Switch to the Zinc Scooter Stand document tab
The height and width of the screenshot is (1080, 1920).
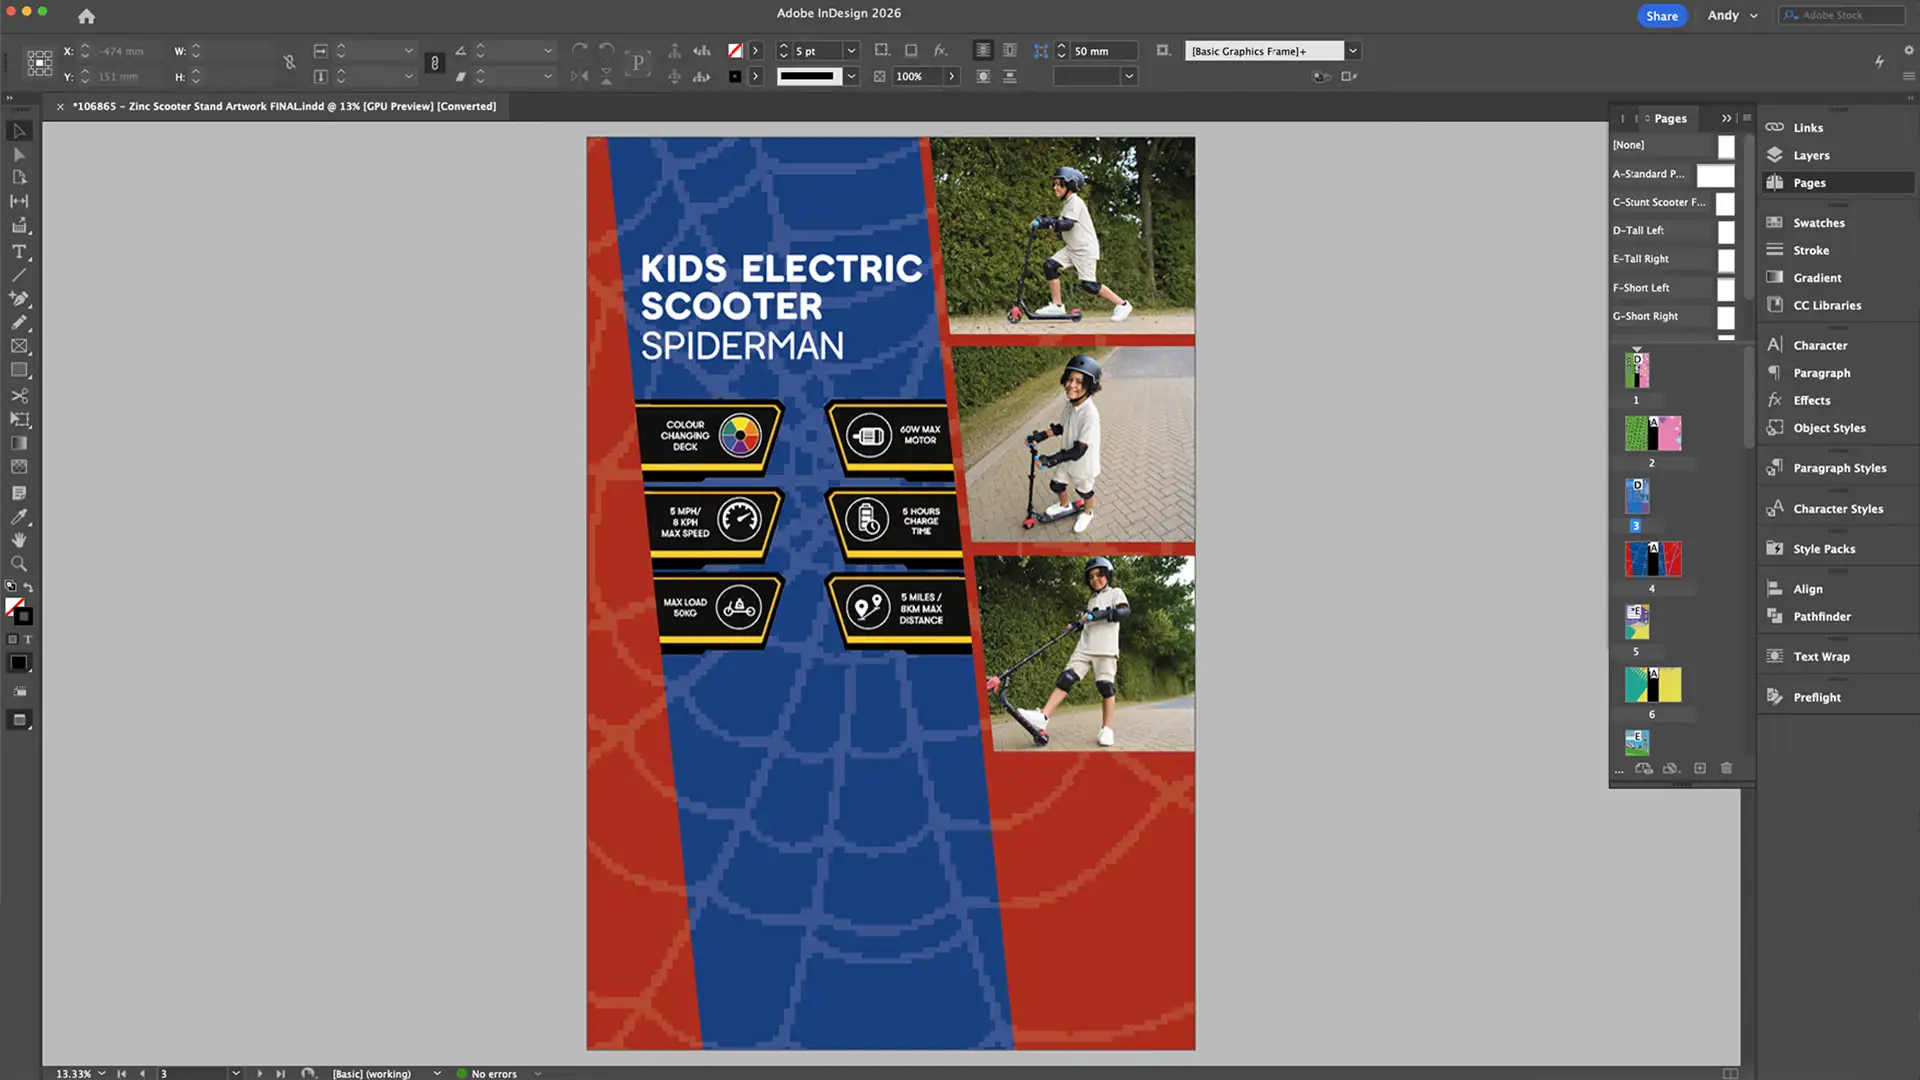pos(284,106)
